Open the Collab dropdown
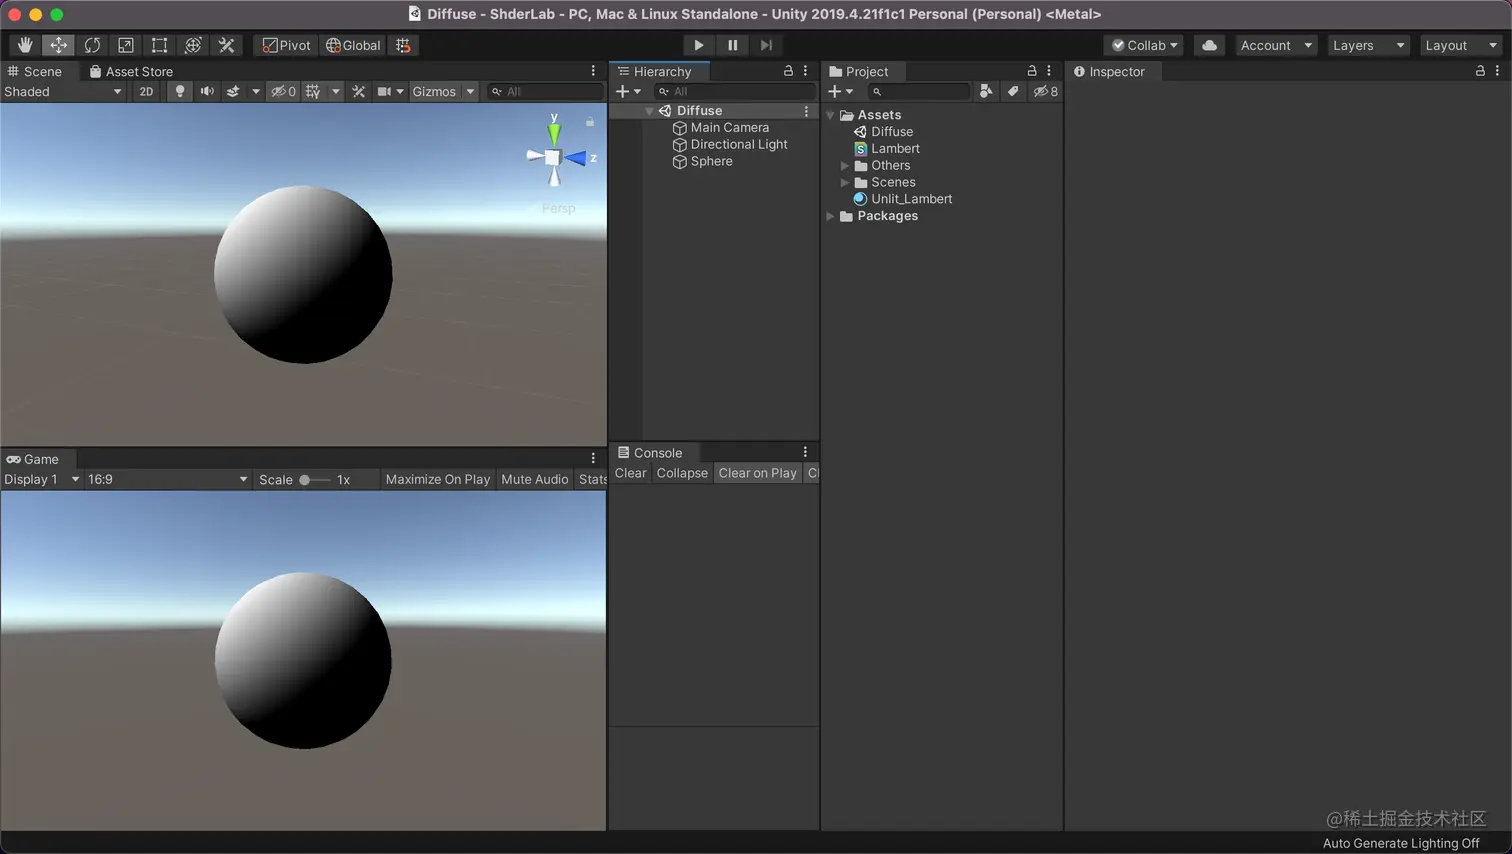The height and width of the screenshot is (854, 1512). coord(1145,45)
